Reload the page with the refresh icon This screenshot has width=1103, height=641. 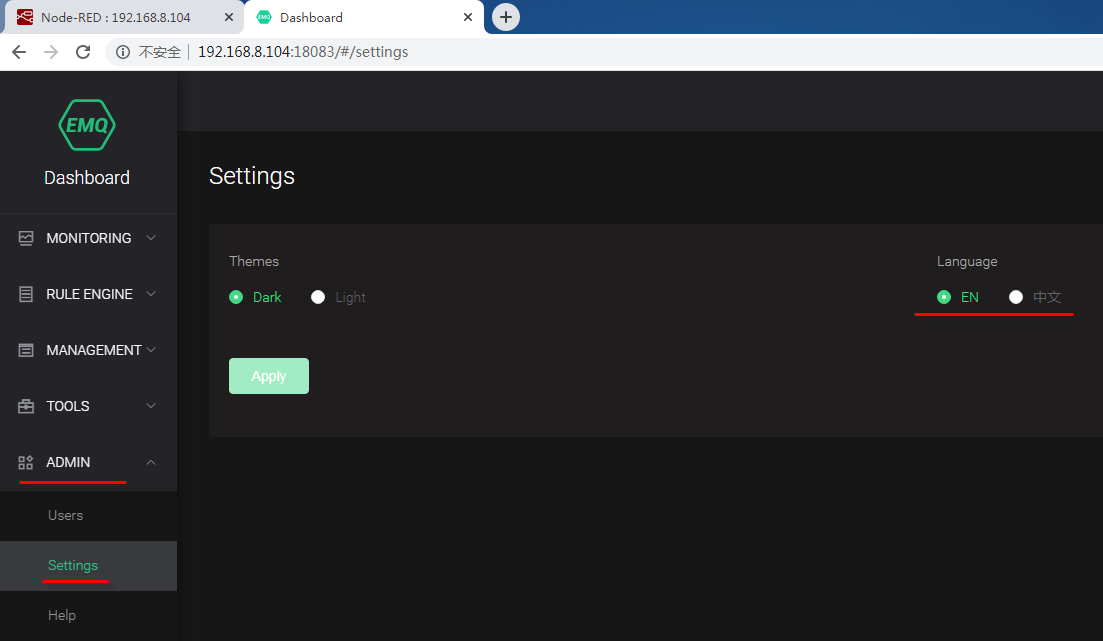83,51
